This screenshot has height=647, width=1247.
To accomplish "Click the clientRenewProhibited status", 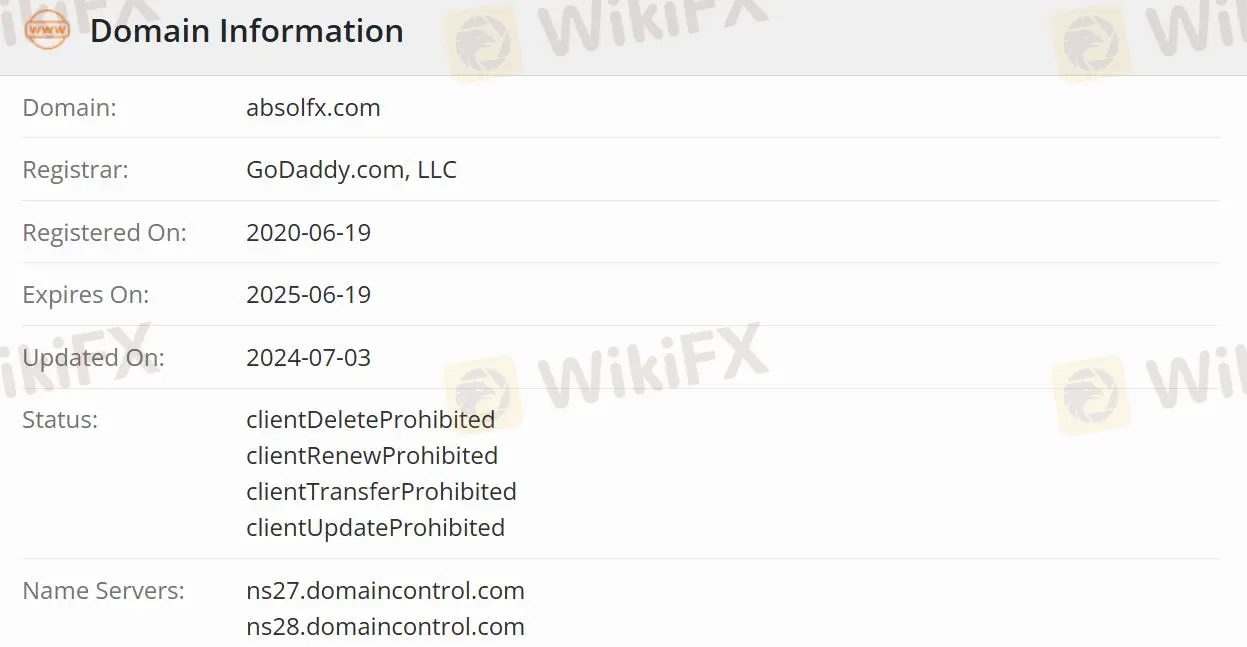I will pyautogui.click(x=372, y=456).
